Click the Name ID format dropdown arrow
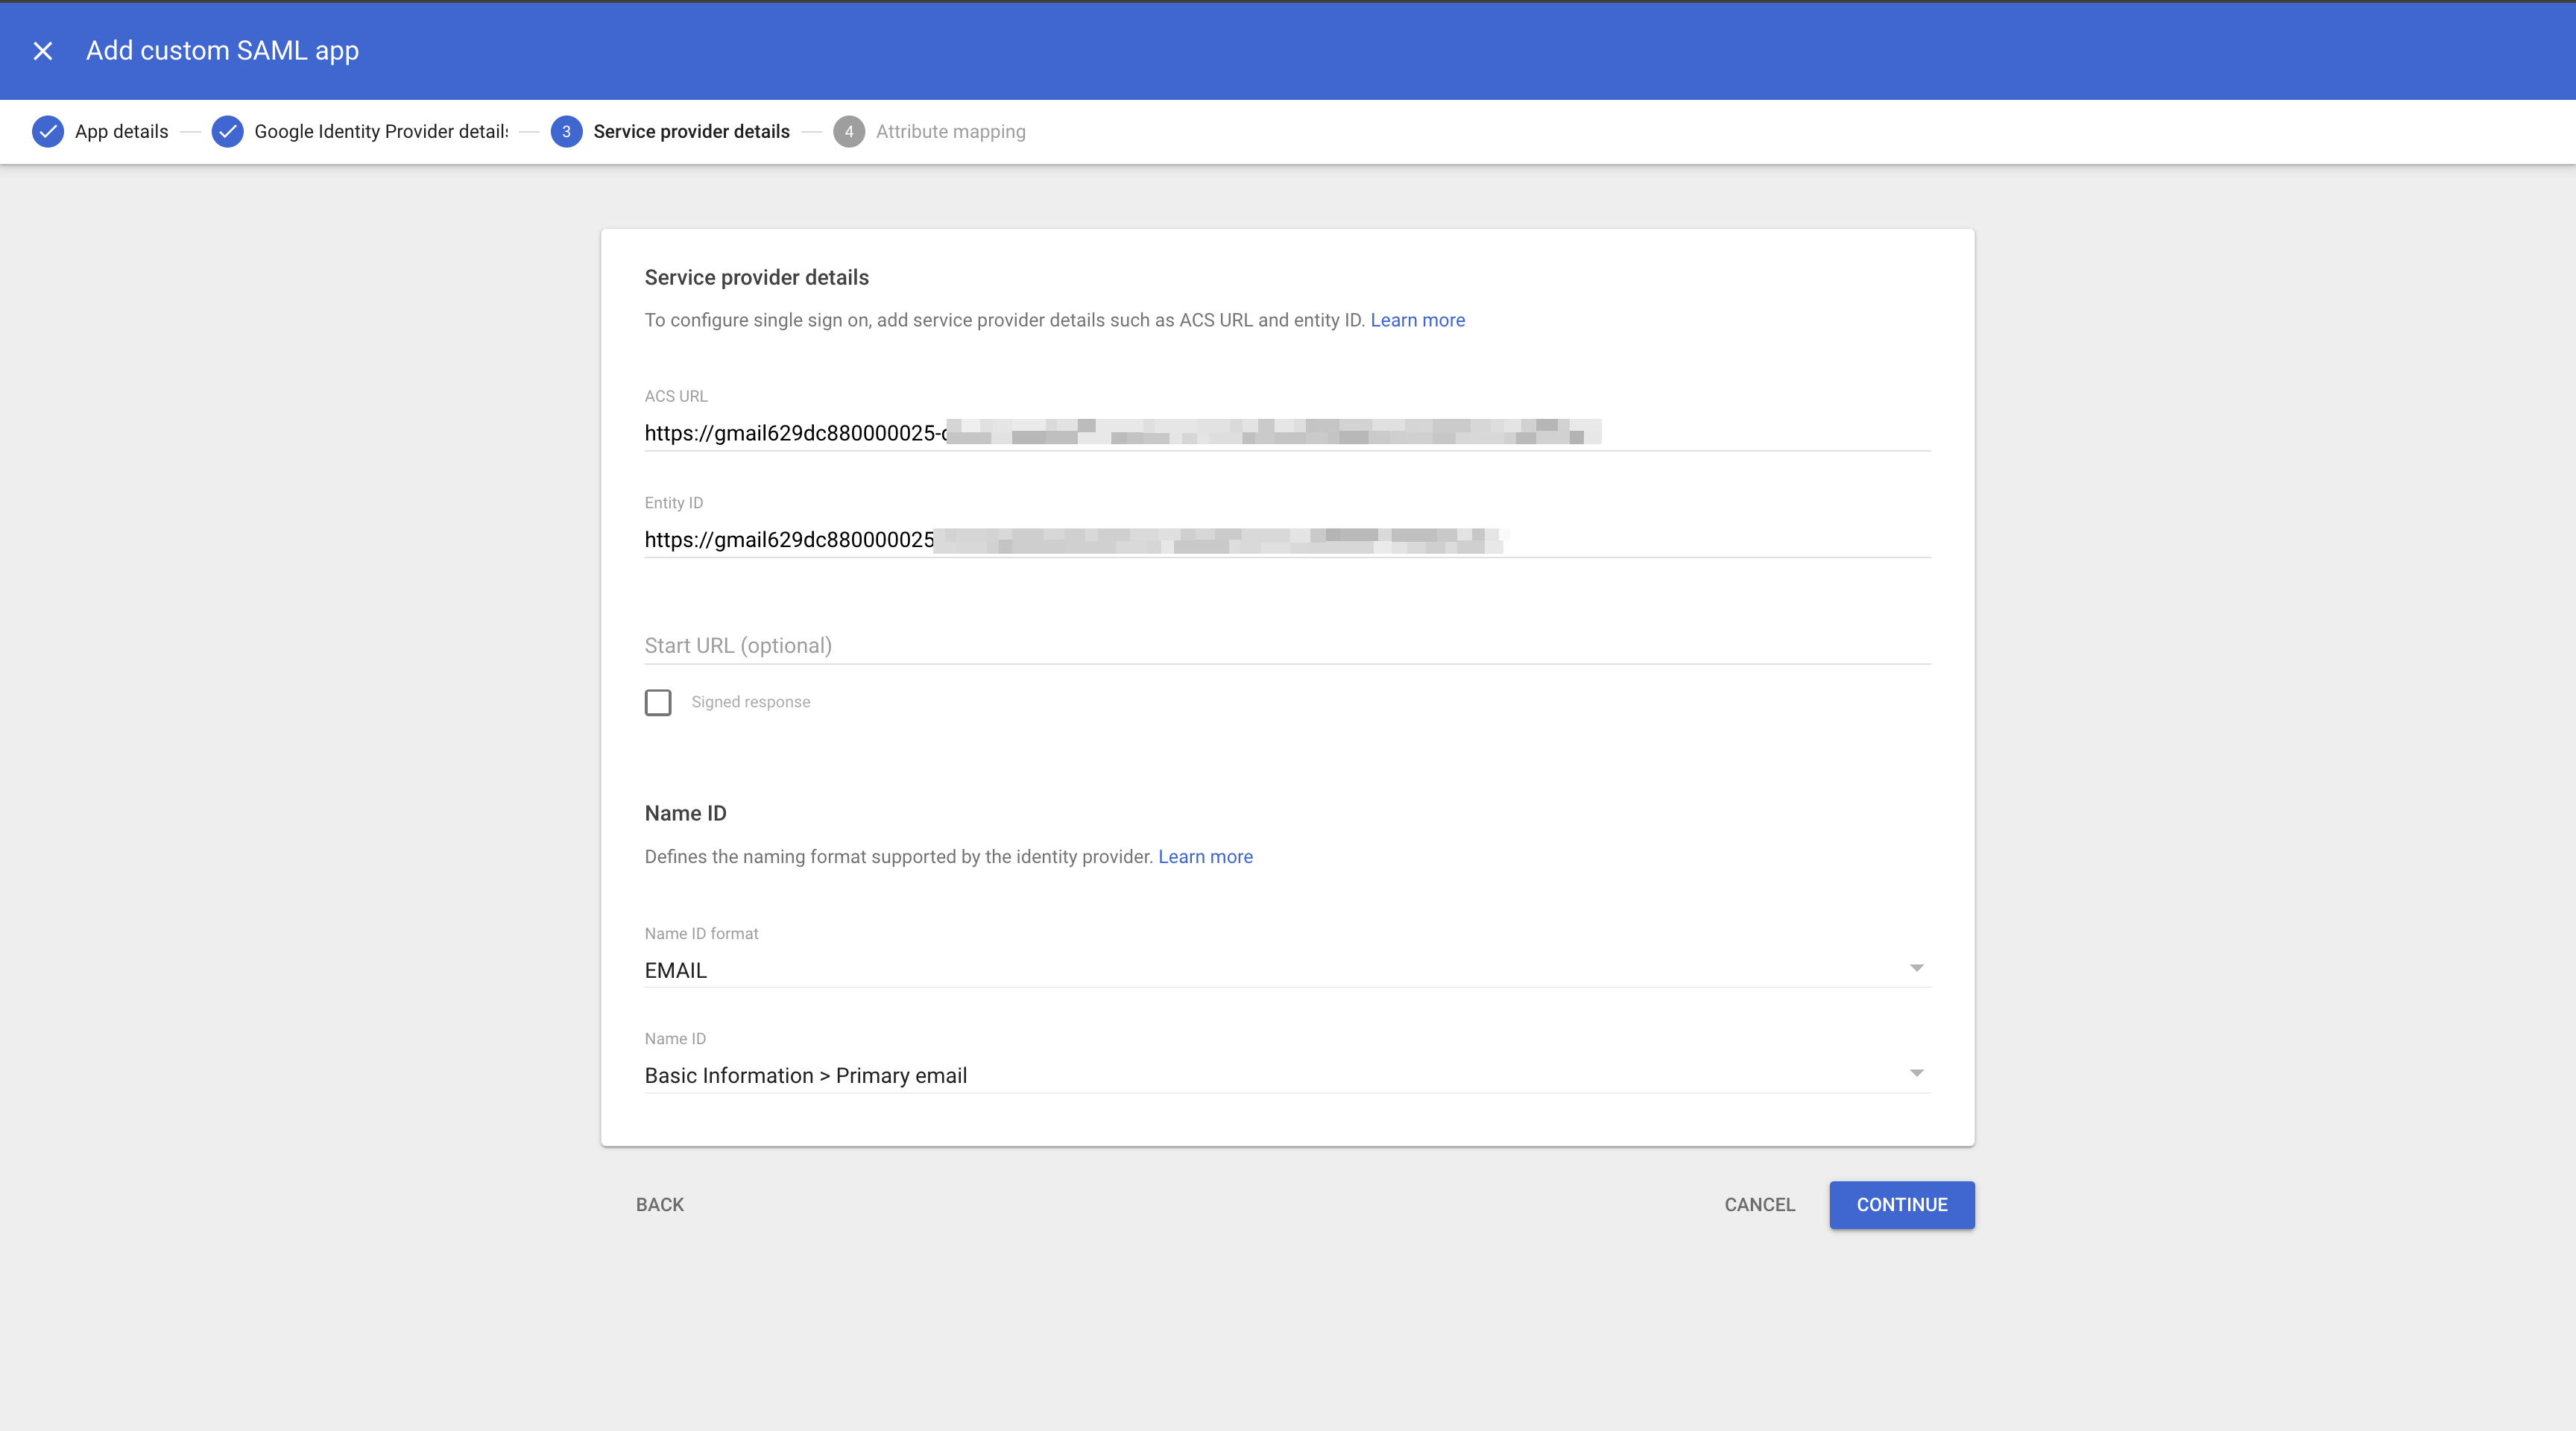2576x1431 pixels. (1916, 967)
